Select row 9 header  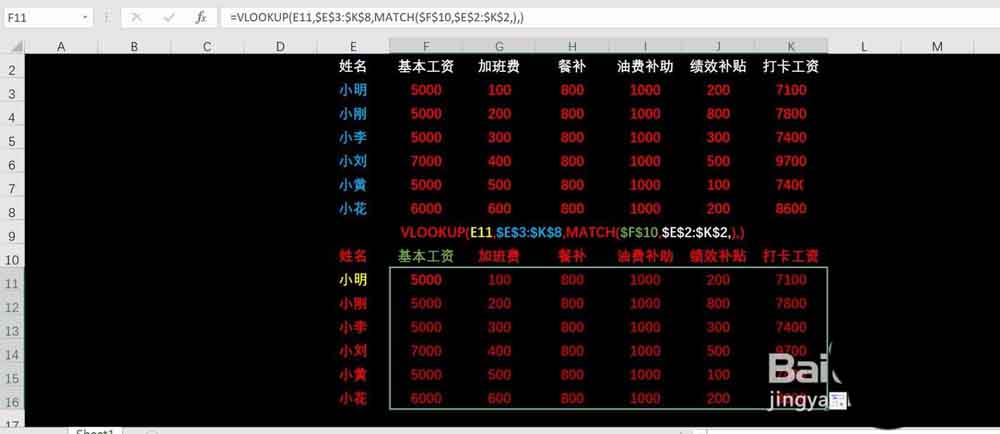[12, 236]
